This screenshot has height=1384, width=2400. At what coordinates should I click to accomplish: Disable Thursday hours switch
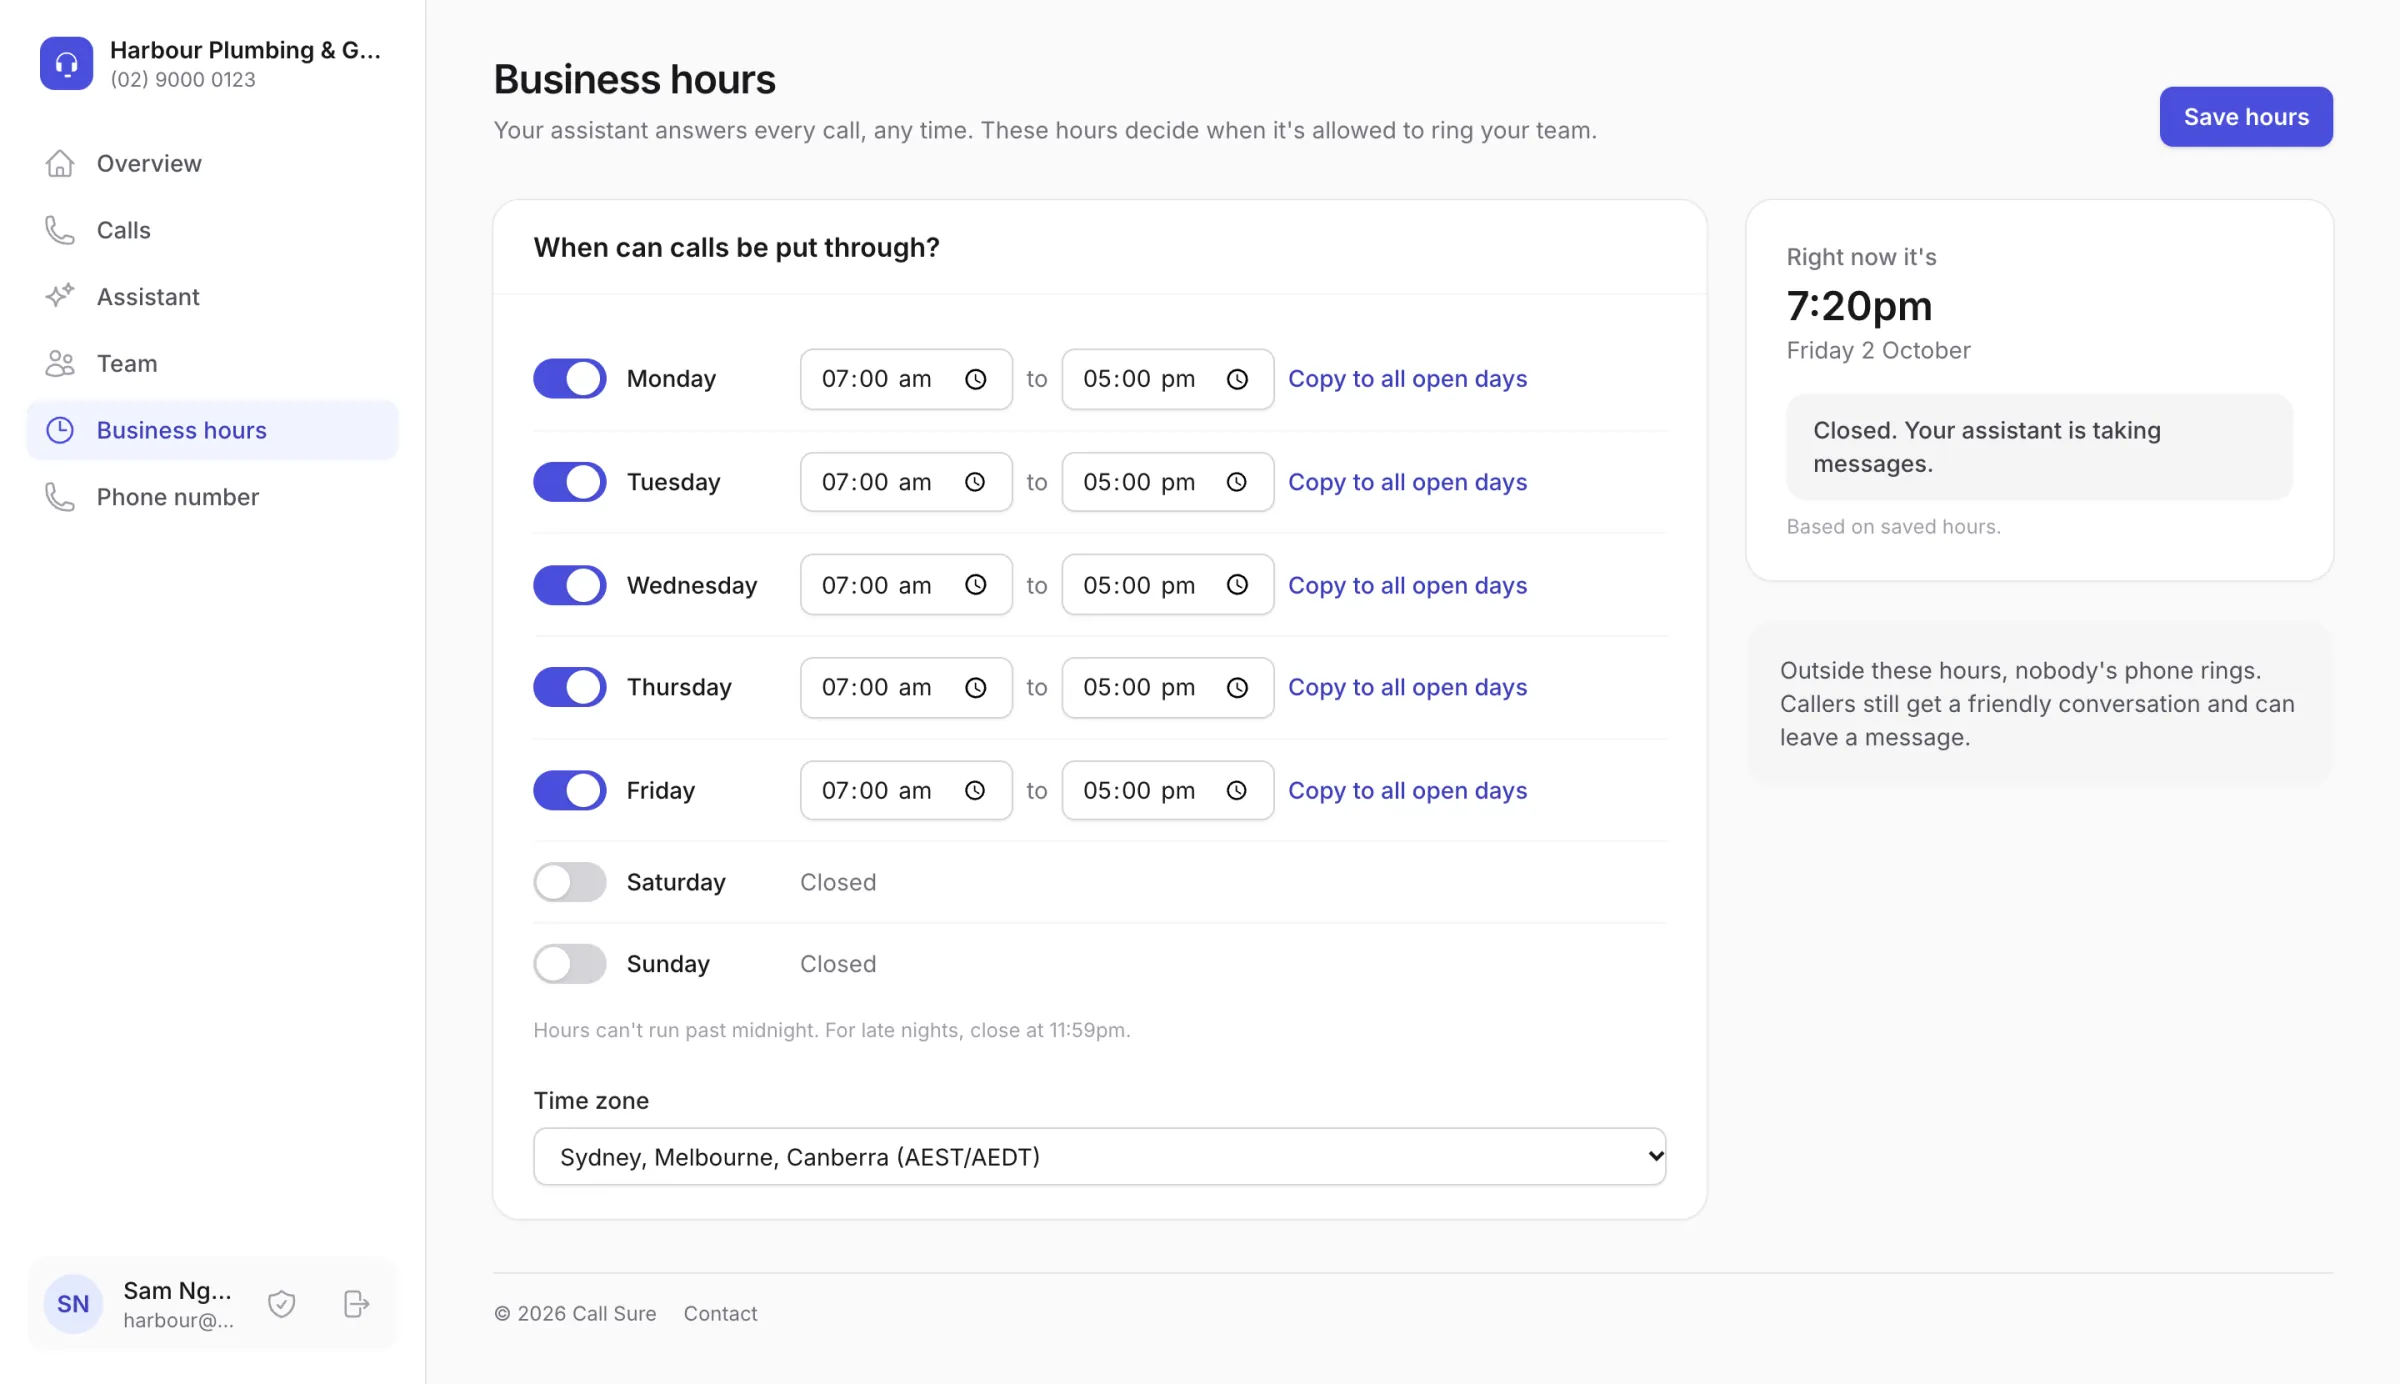tap(570, 688)
